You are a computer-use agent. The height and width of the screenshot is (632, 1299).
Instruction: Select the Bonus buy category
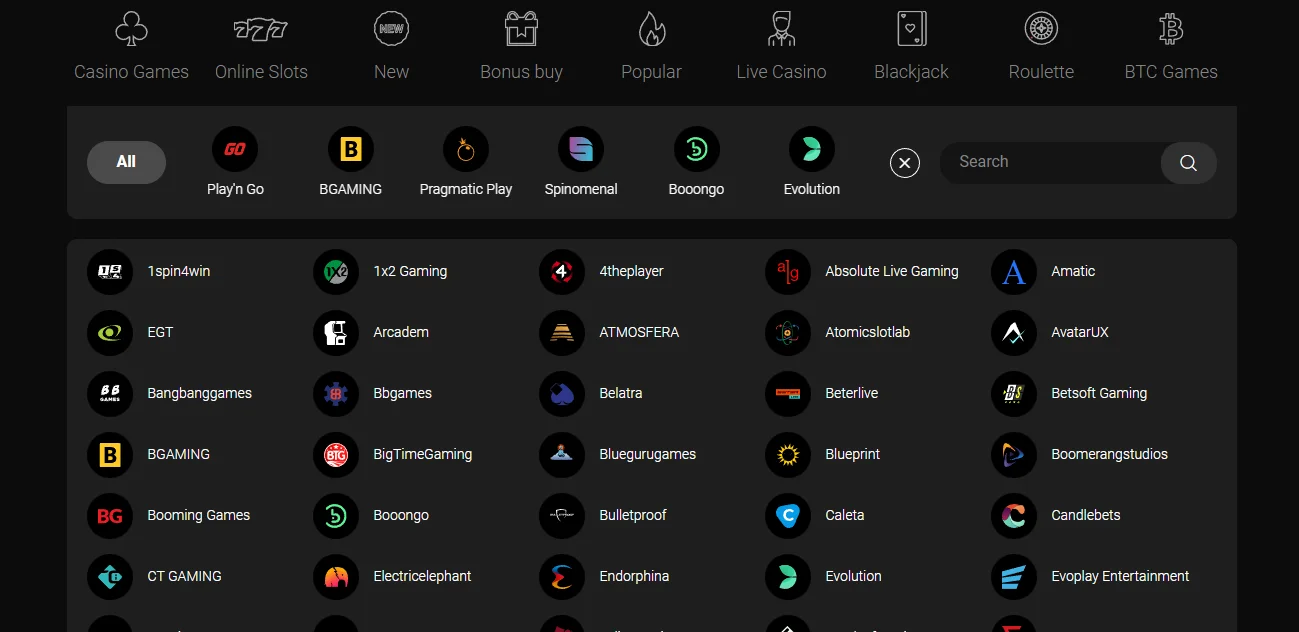(x=521, y=46)
